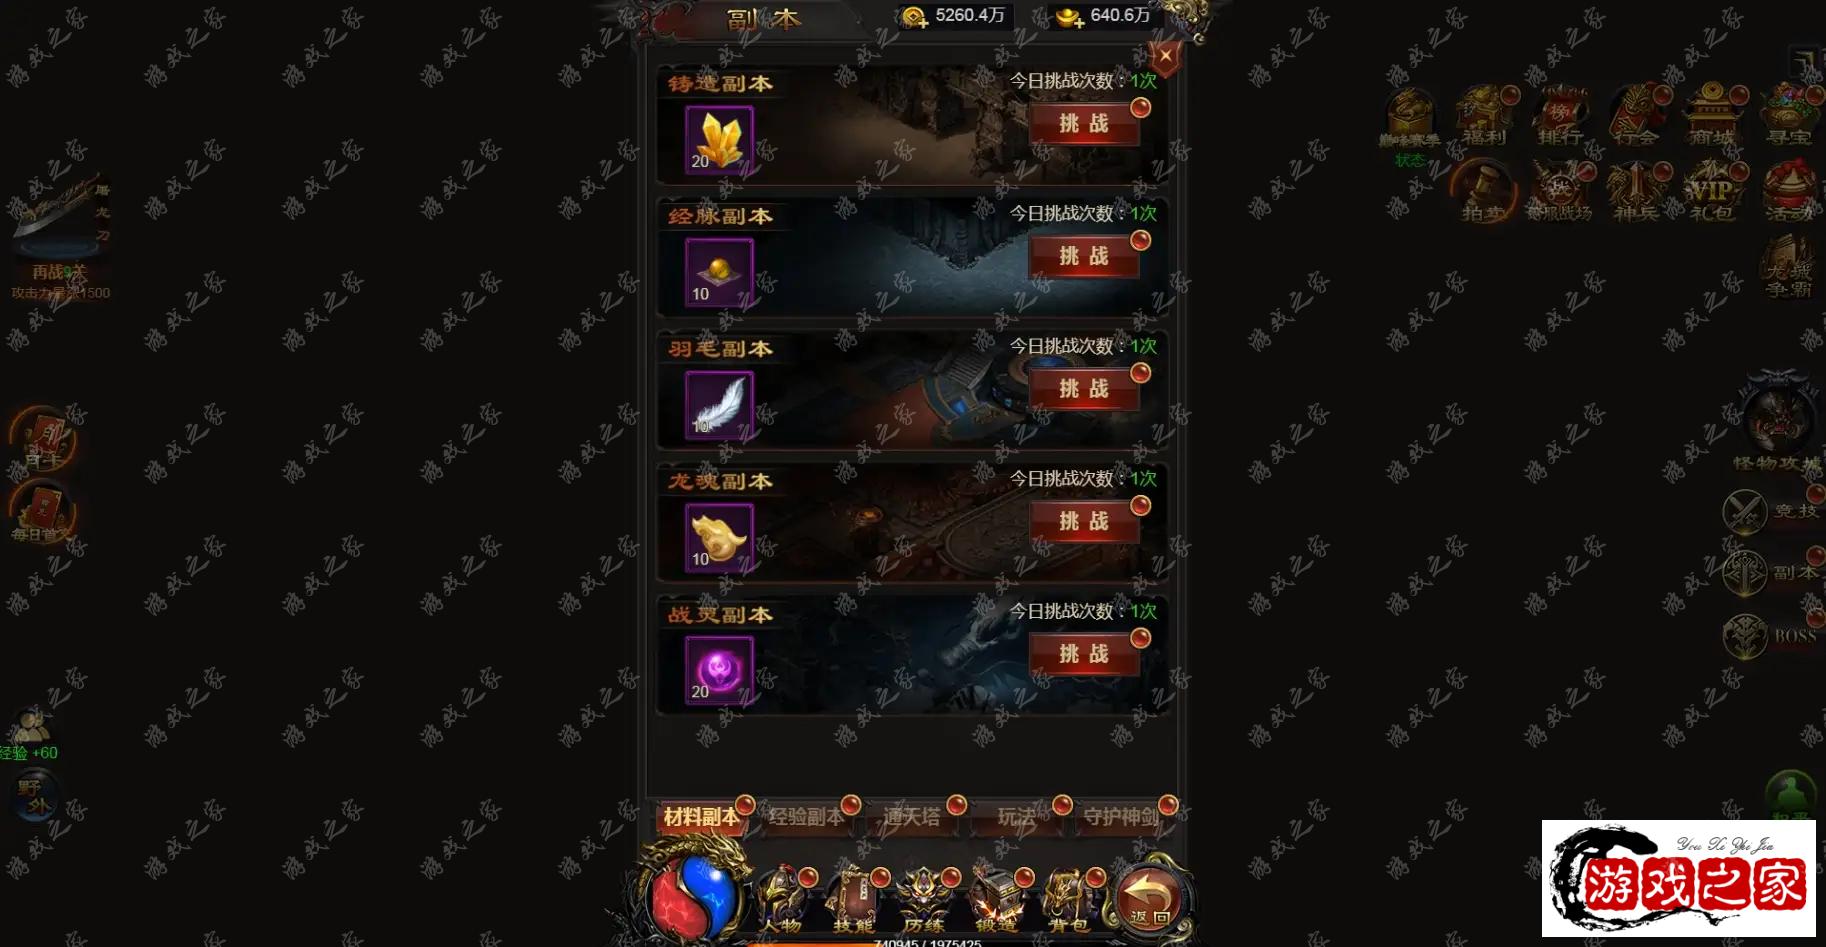Image resolution: width=1826 pixels, height=947 pixels.
Task: Open the 锻造 forge icon
Action: pos(996,900)
